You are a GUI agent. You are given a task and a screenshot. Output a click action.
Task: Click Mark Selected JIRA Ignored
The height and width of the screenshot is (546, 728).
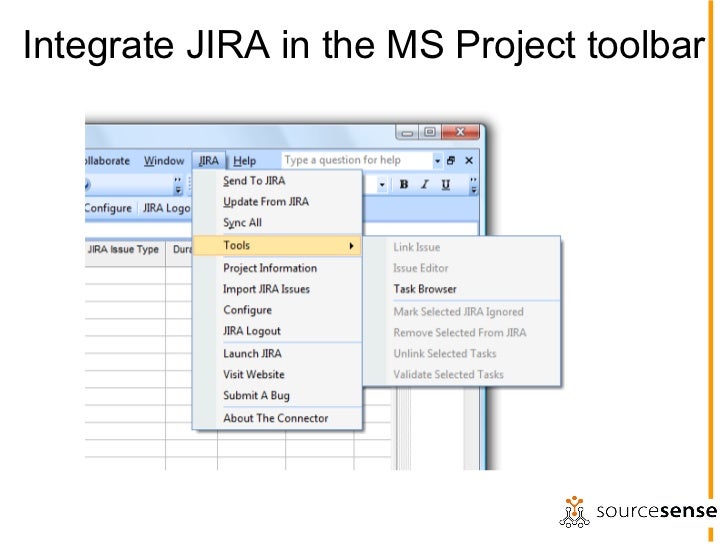[462, 312]
